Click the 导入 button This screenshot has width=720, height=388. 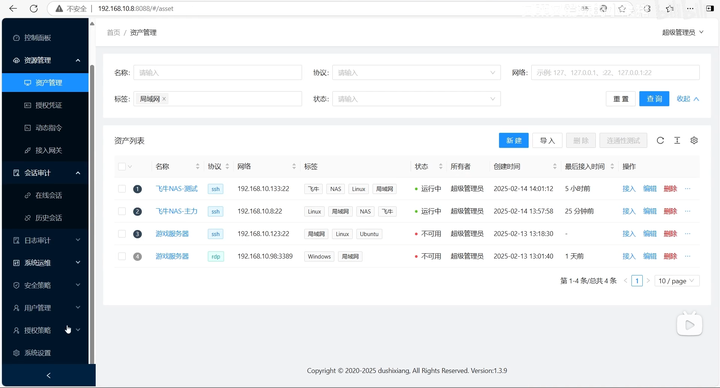pos(547,141)
